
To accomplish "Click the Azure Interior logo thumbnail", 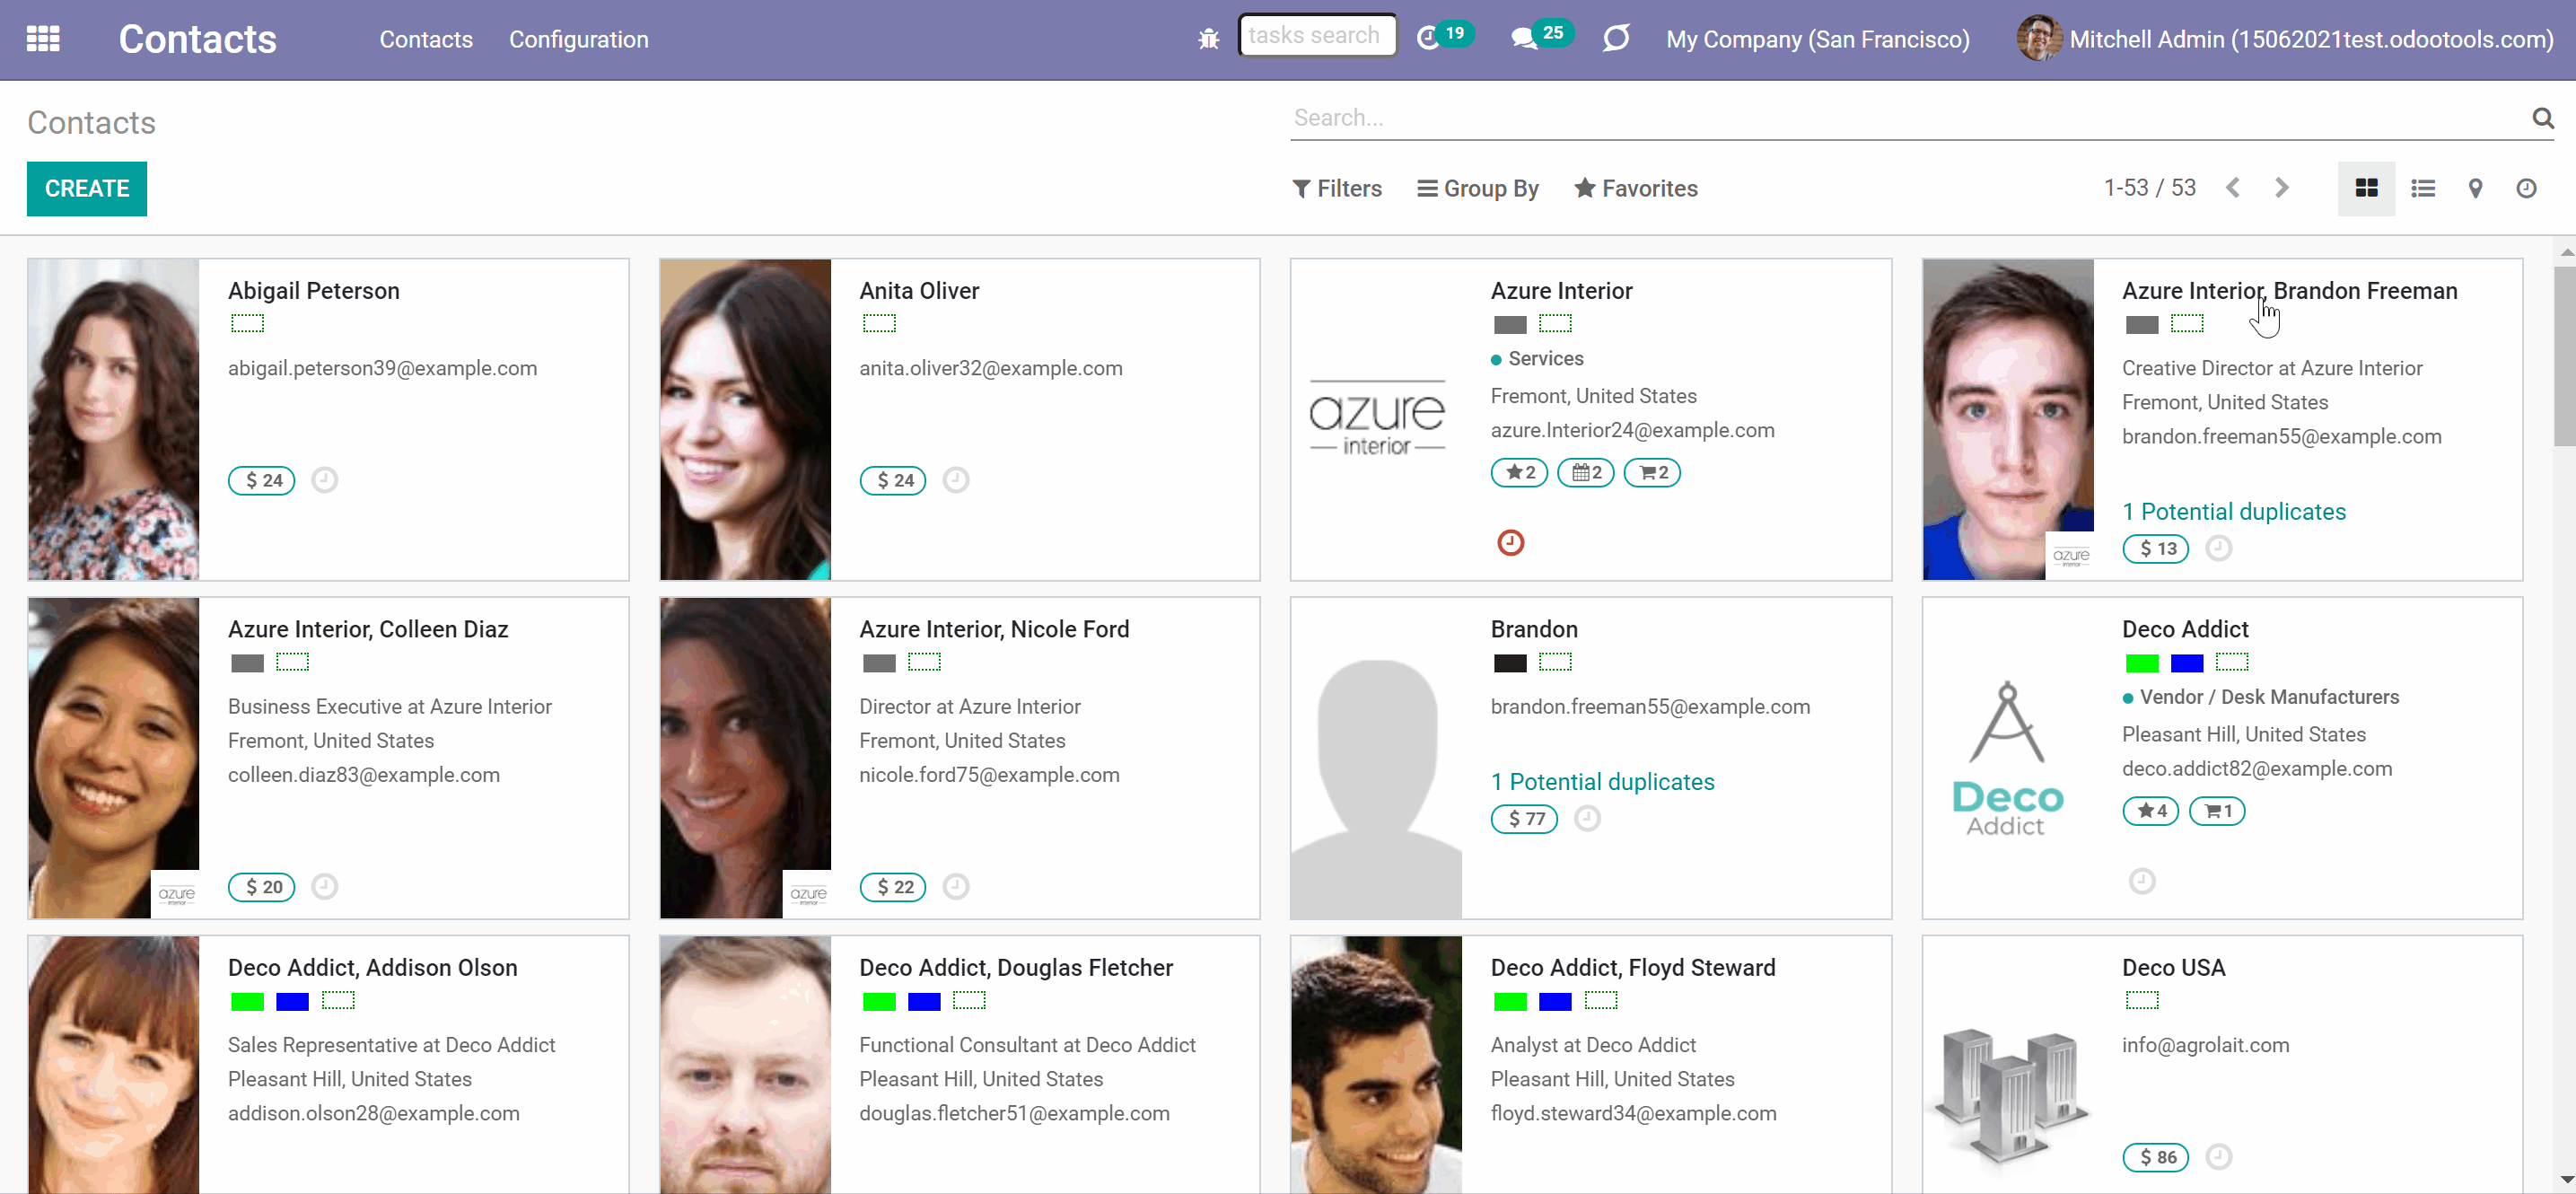I will point(1377,419).
